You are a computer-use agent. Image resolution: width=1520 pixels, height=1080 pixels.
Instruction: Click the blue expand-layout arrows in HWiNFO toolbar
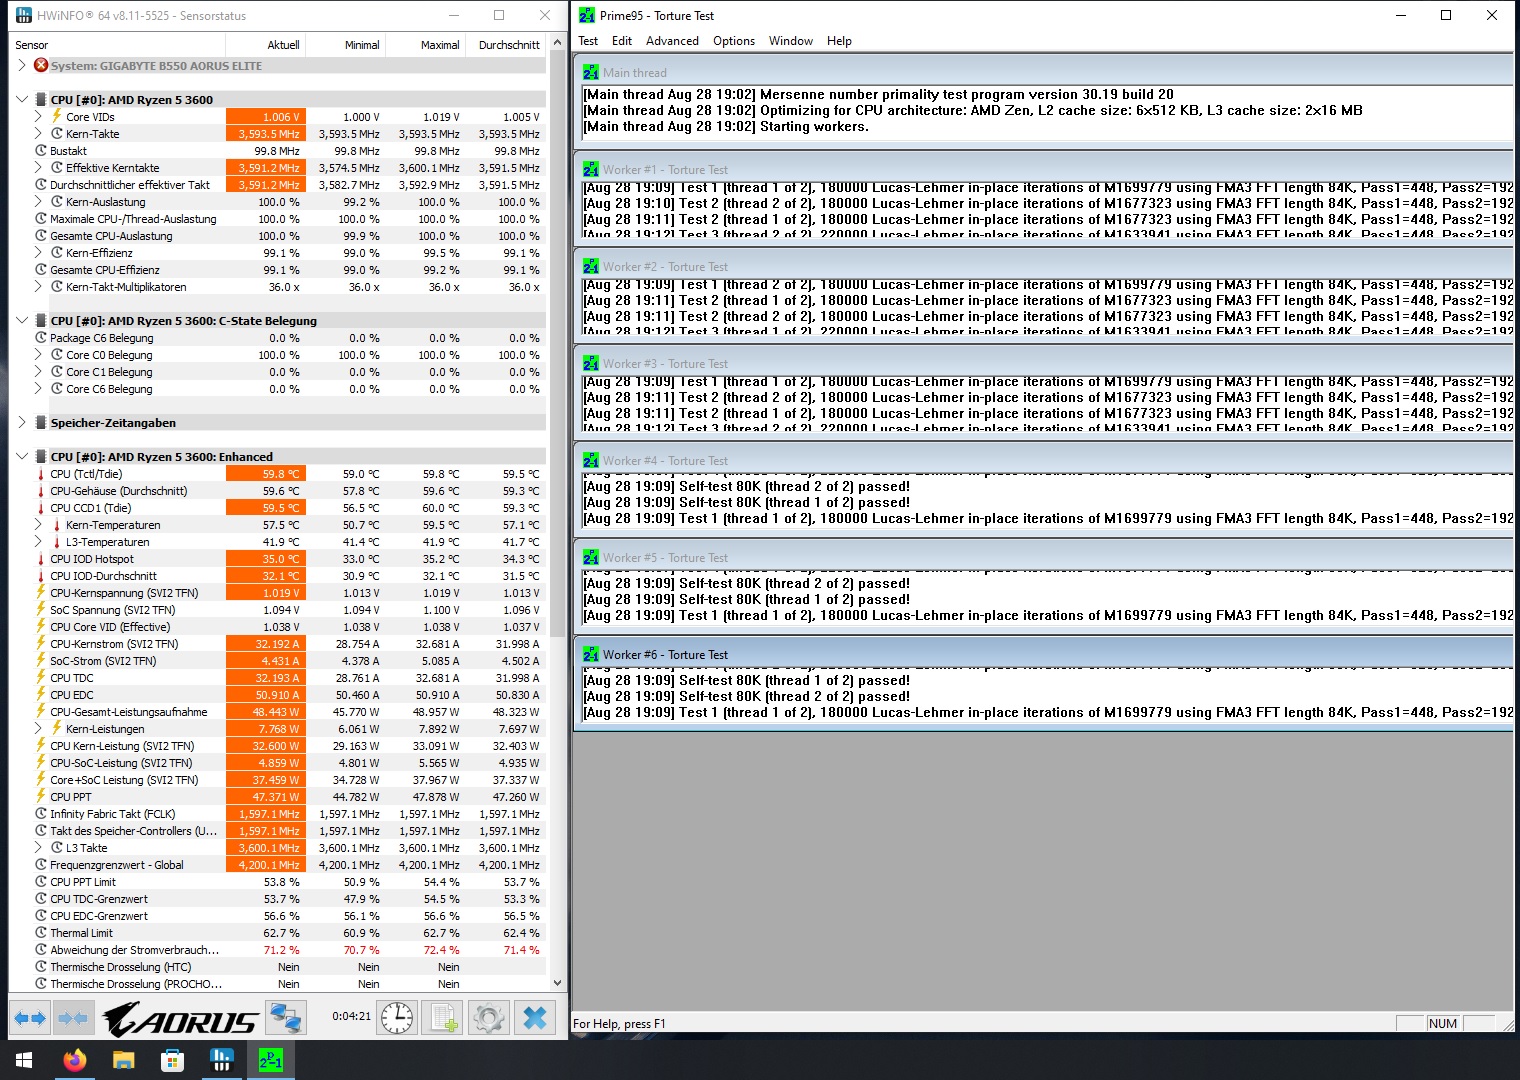coord(30,1019)
